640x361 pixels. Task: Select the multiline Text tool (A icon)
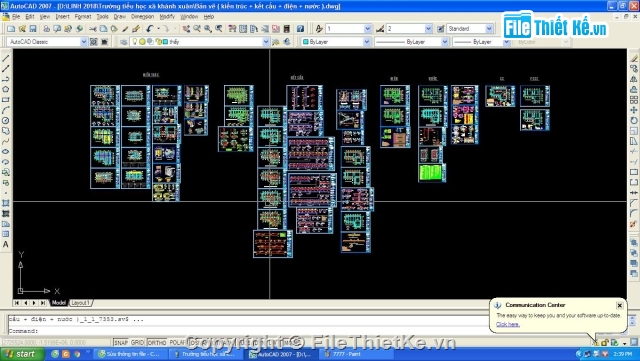pos(6,245)
